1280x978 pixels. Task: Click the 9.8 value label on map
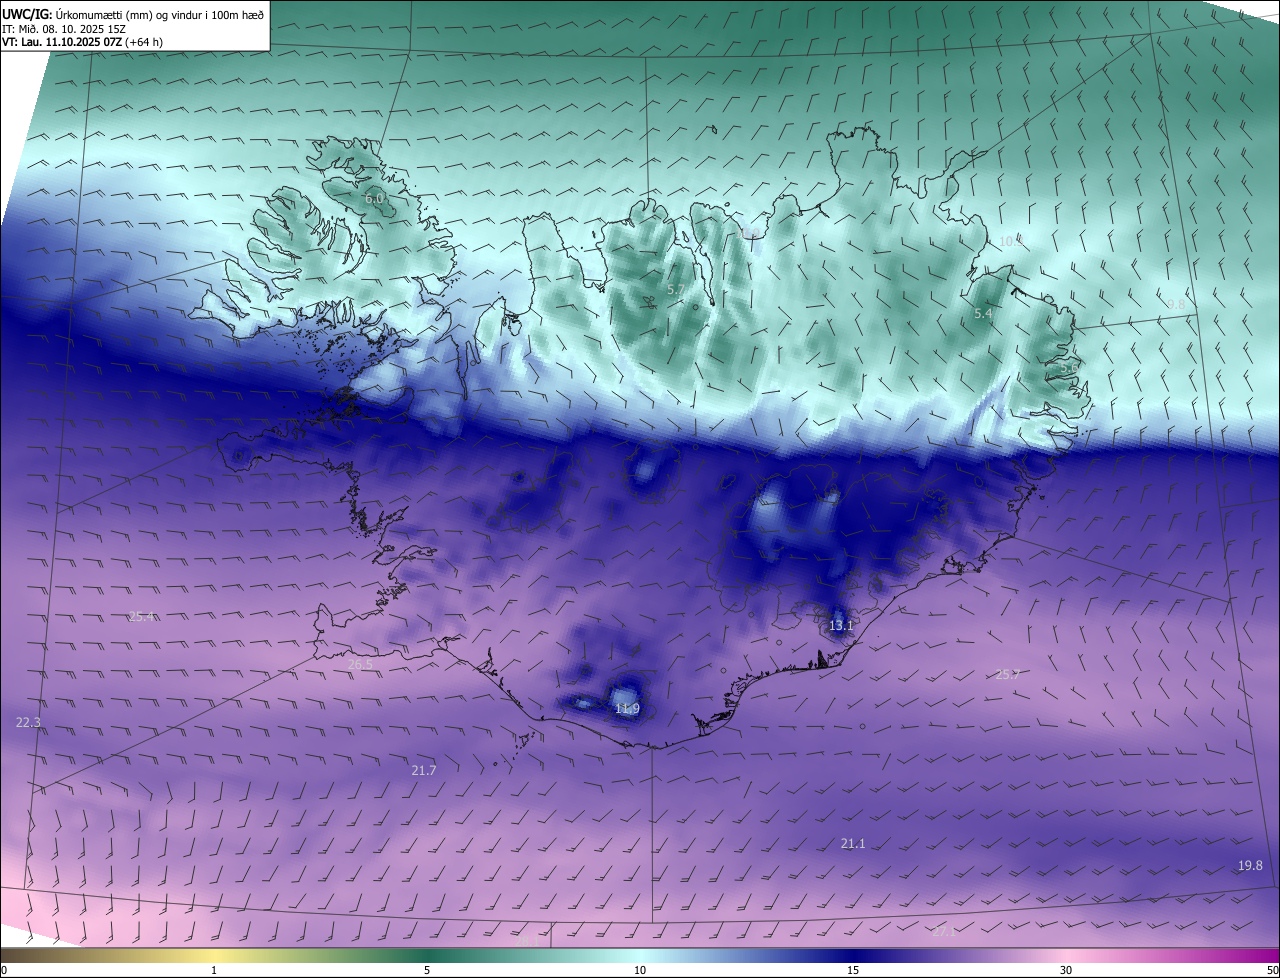(x=1176, y=305)
